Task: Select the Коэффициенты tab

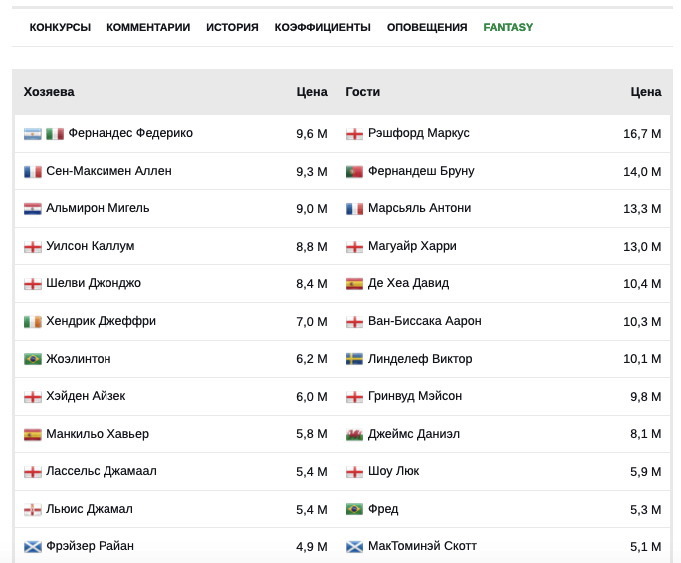Action: pos(323,27)
